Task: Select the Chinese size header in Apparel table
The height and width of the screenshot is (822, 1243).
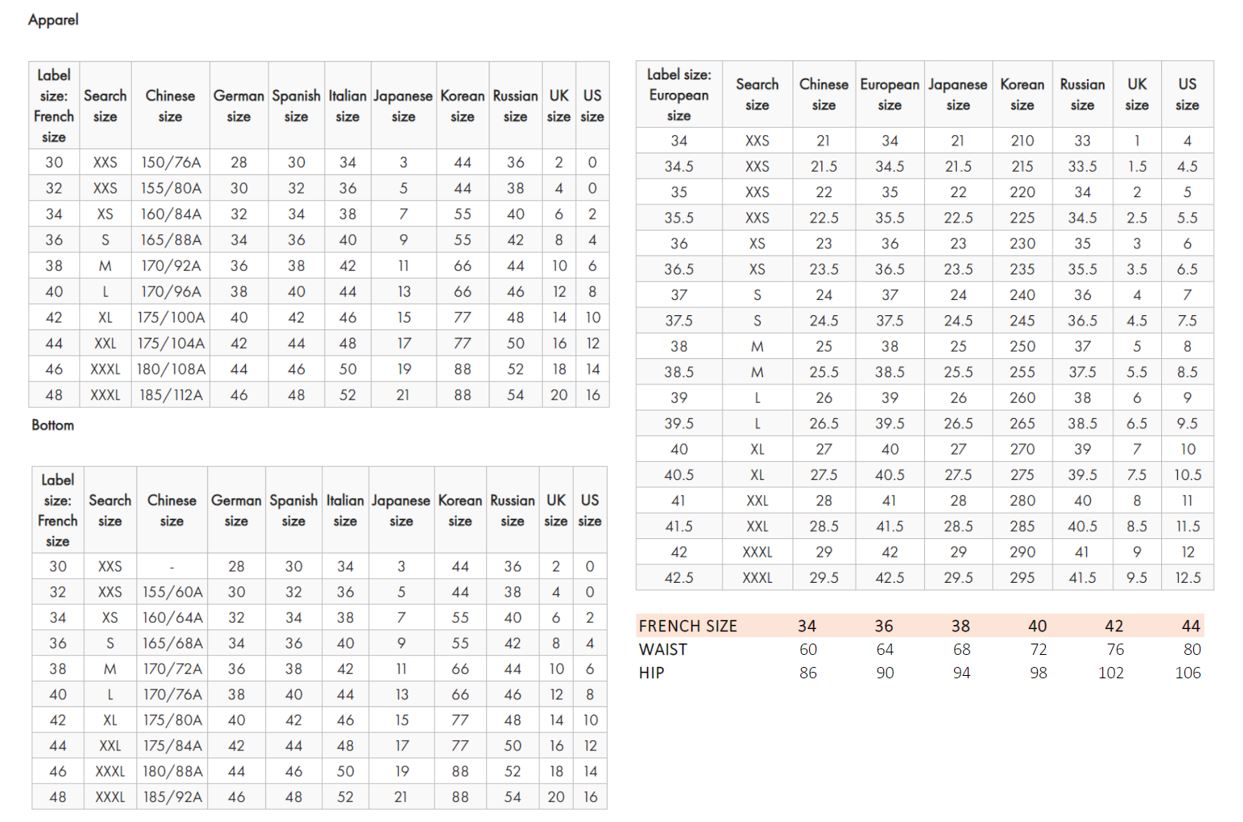Action: [x=170, y=106]
